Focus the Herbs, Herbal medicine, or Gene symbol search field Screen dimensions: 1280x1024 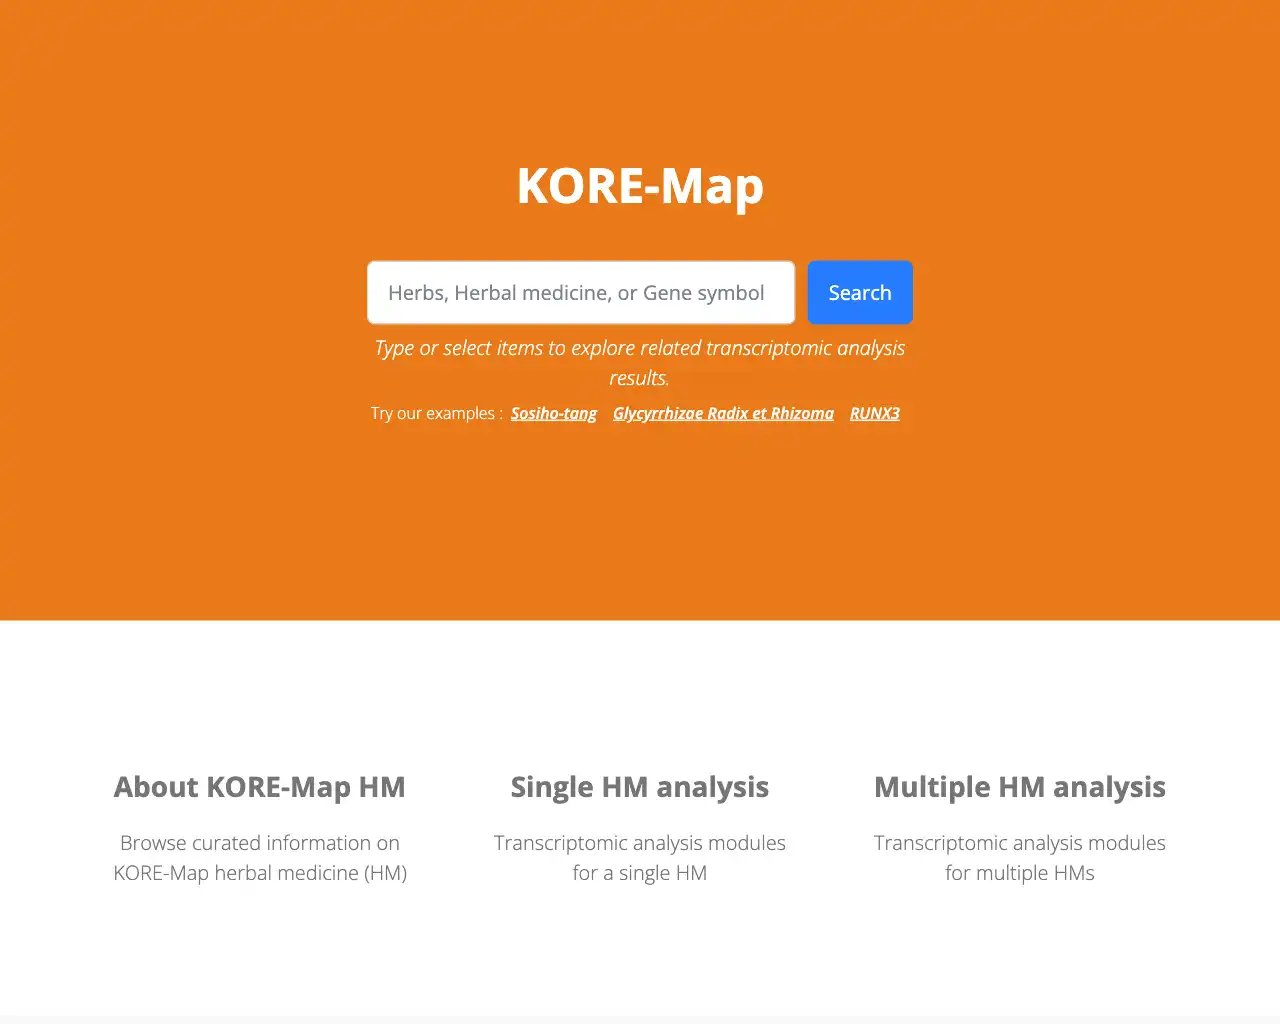[x=581, y=293]
